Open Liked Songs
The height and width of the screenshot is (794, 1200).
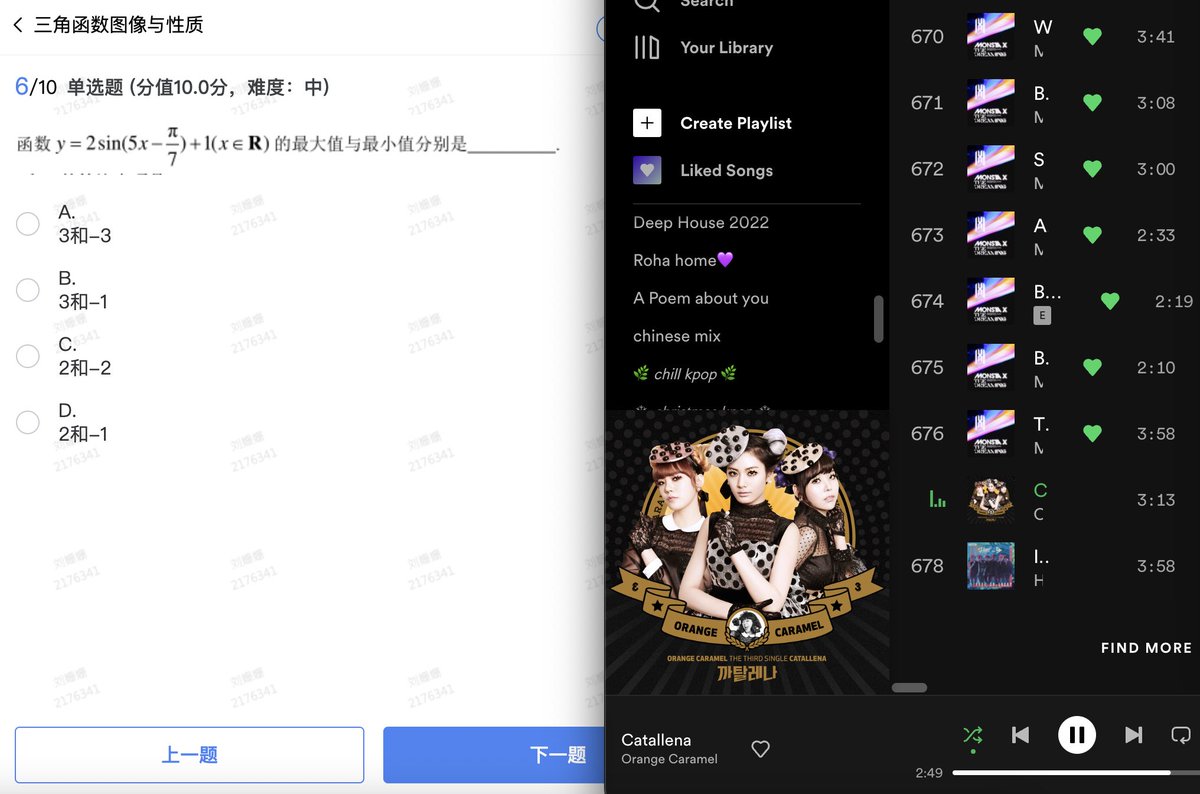coord(726,170)
